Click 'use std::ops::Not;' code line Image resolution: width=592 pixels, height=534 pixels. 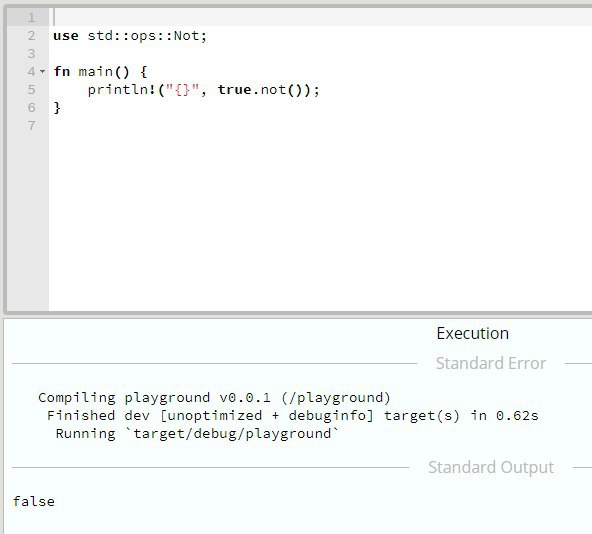click(130, 35)
